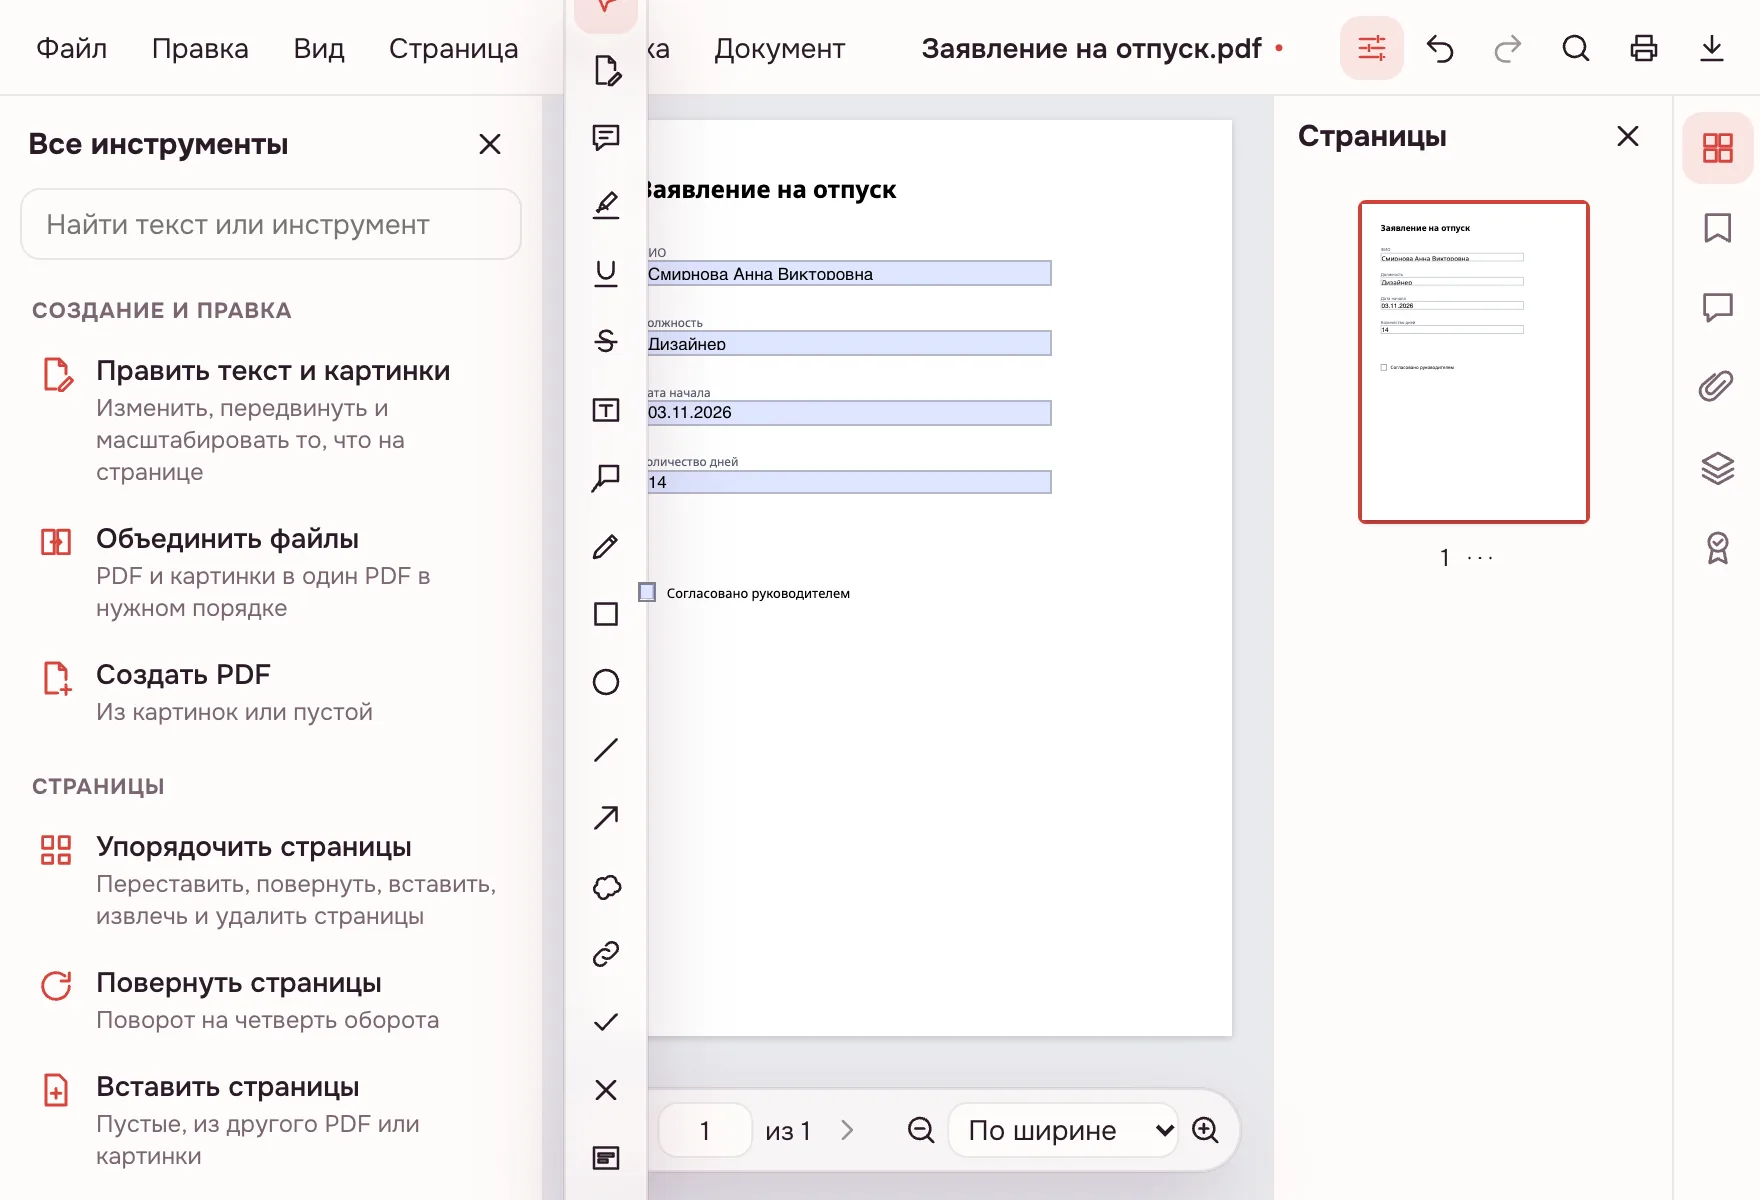Click the page number input field

[x=705, y=1130]
